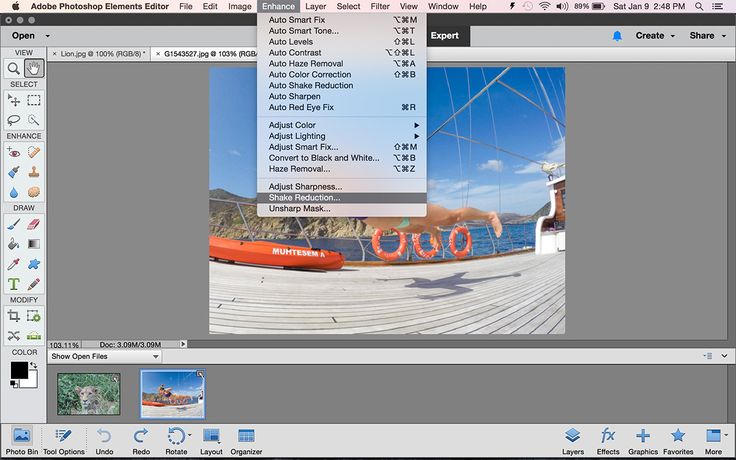This screenshot has width=736, height=460.
Task: Expand the Adjust Lighting submenu
Action: click(342, 136)
